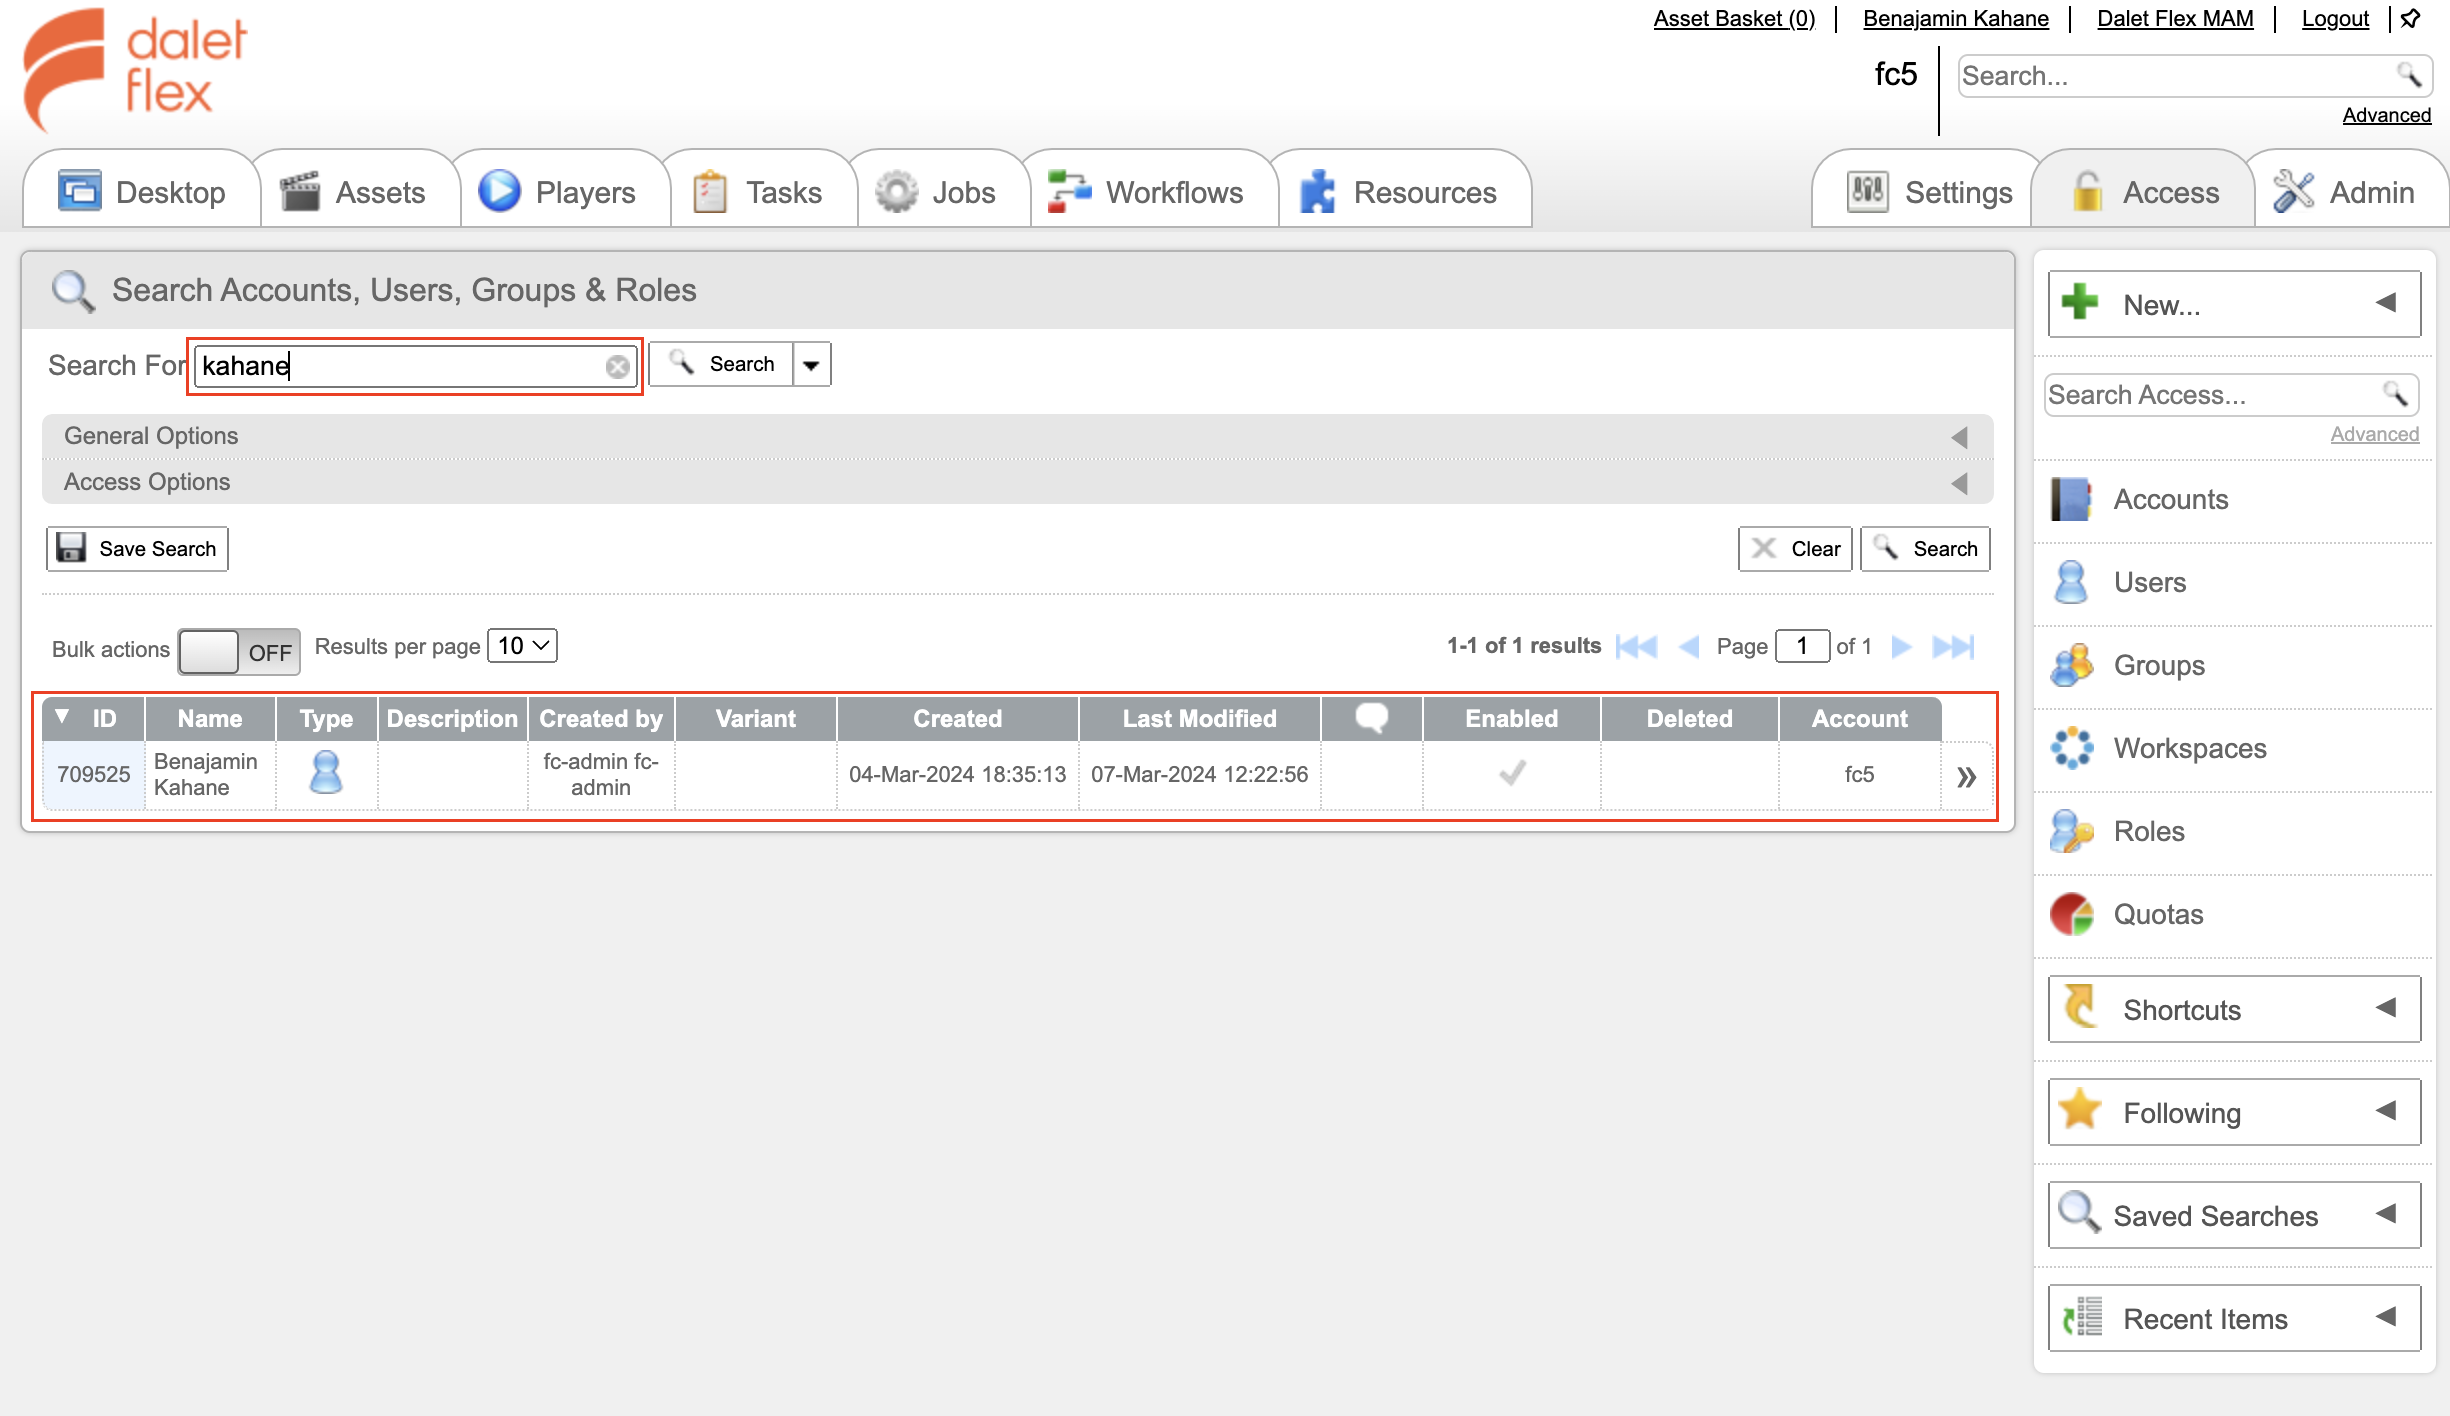
Task: Click the pin icon next to Logout
Action: [2411, 19]
